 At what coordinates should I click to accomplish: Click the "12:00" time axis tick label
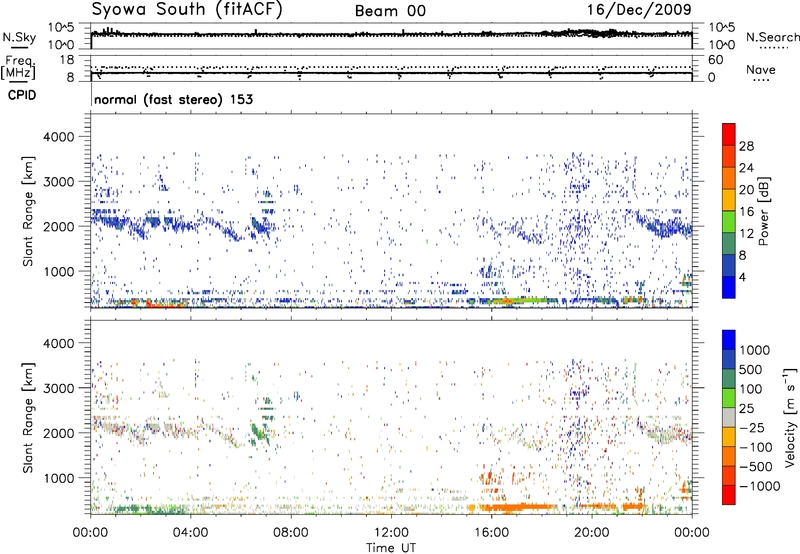(391, 533)
